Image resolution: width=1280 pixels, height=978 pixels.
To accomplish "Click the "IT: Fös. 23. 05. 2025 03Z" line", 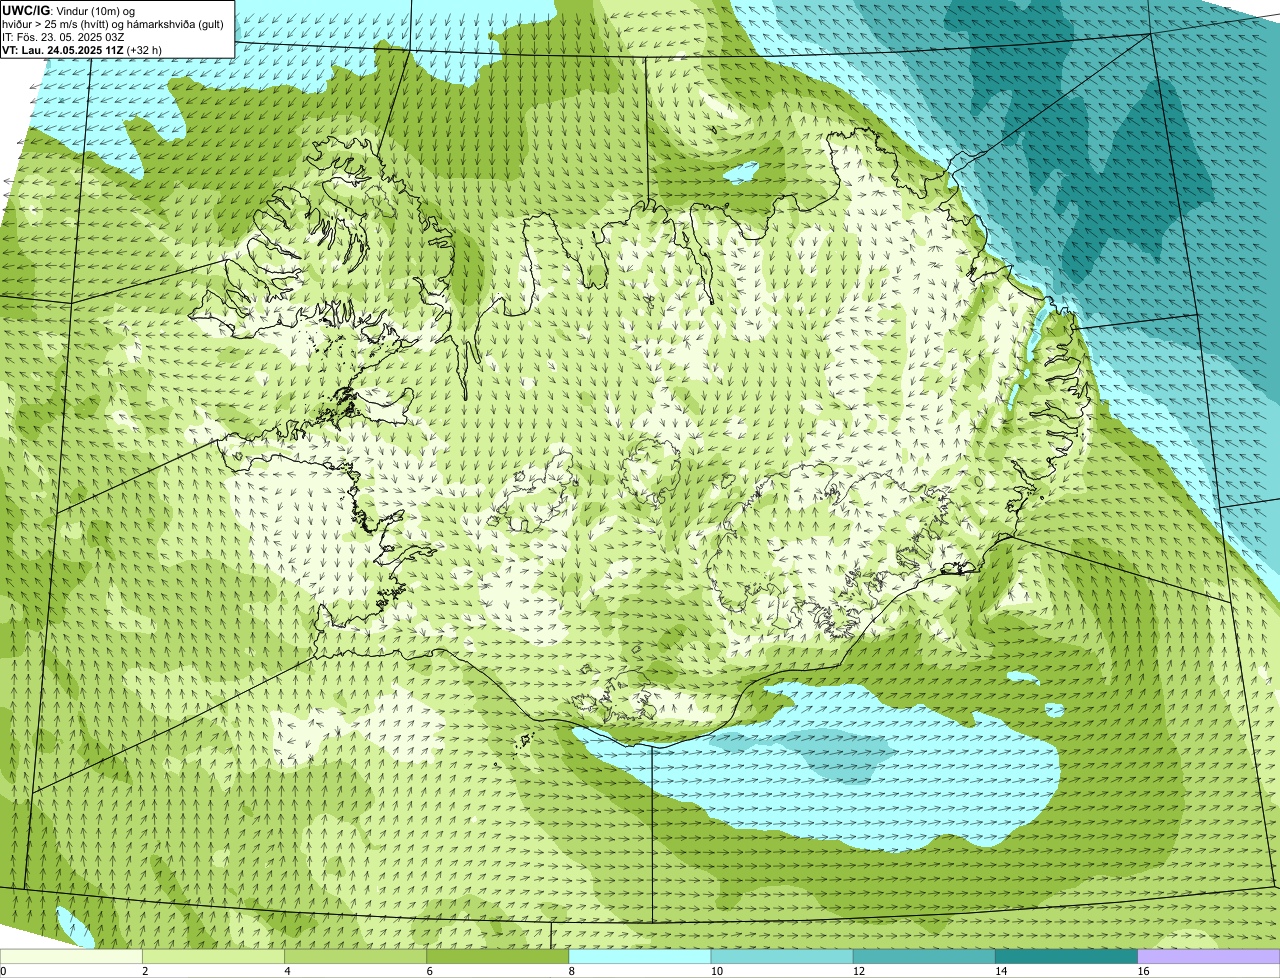I will [64, 36].
